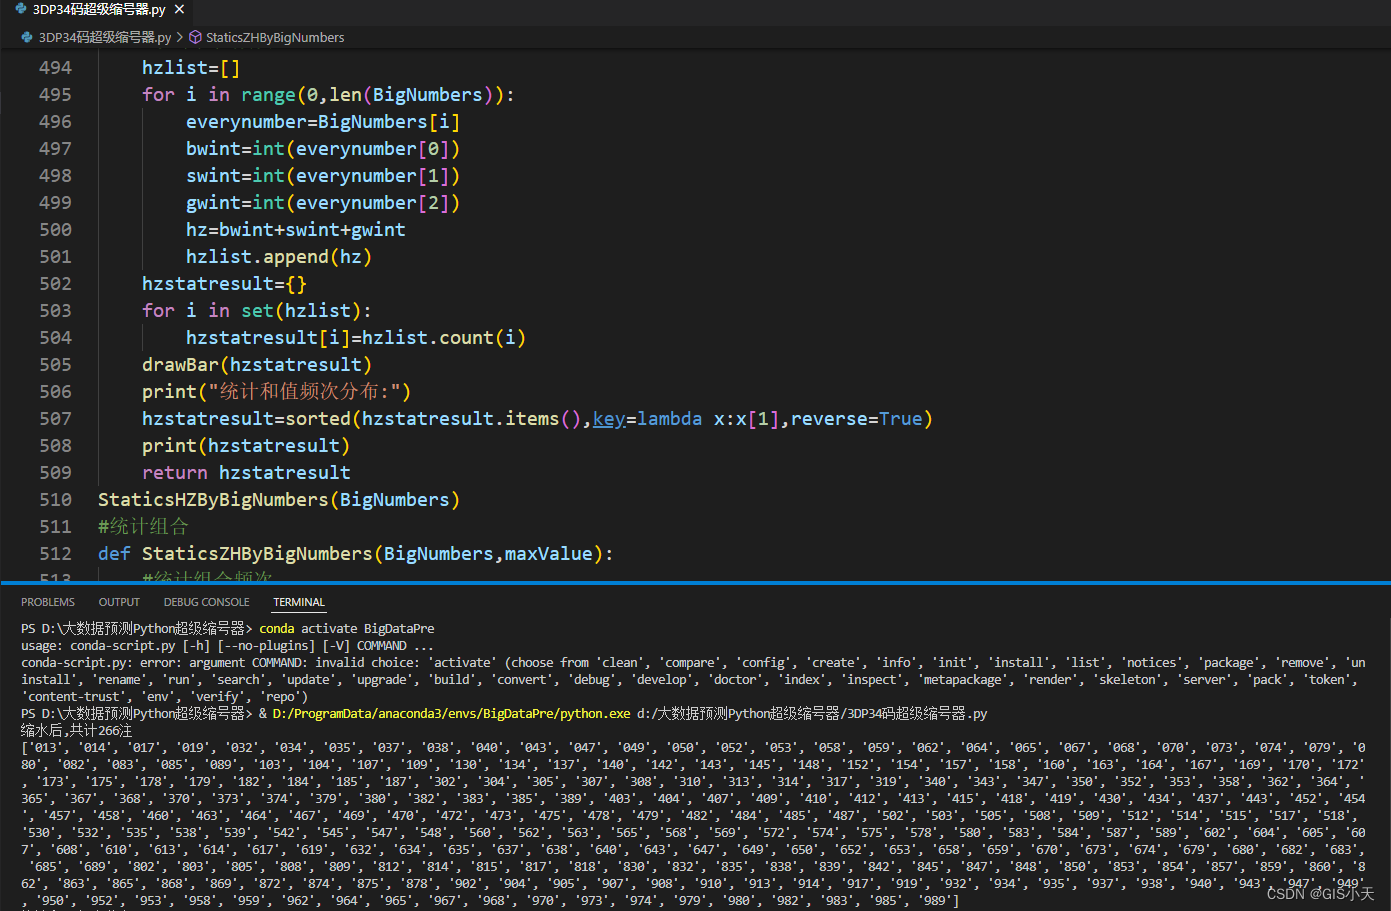Click line number 512 in the gutter

55,554
